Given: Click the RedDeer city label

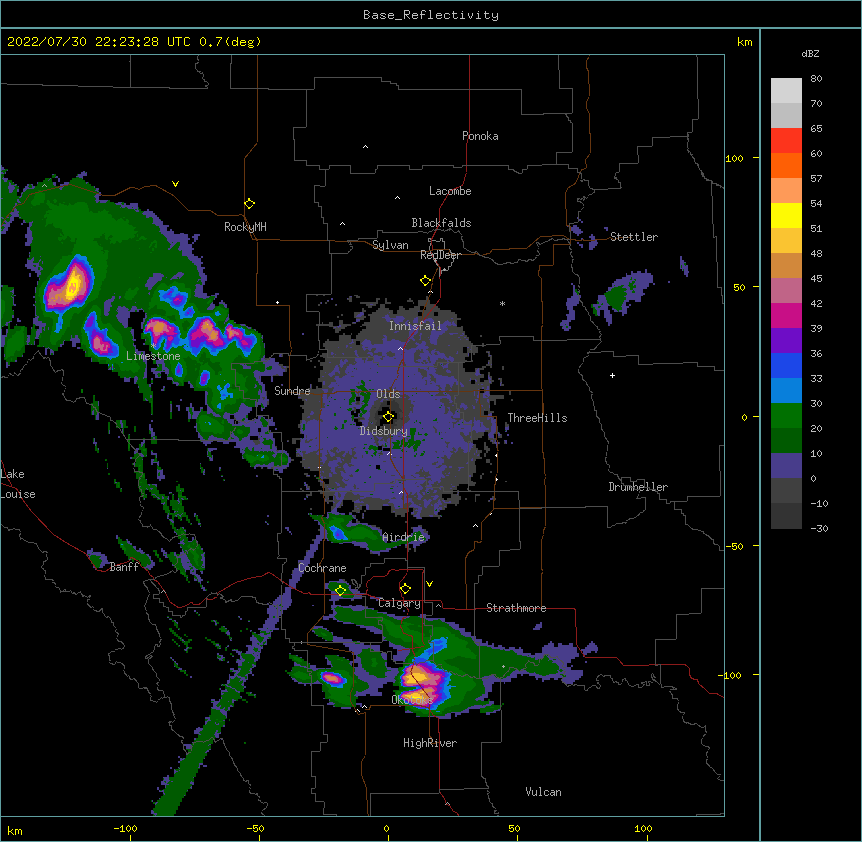Looking at the screenshot, I should (x=440, y=255).
